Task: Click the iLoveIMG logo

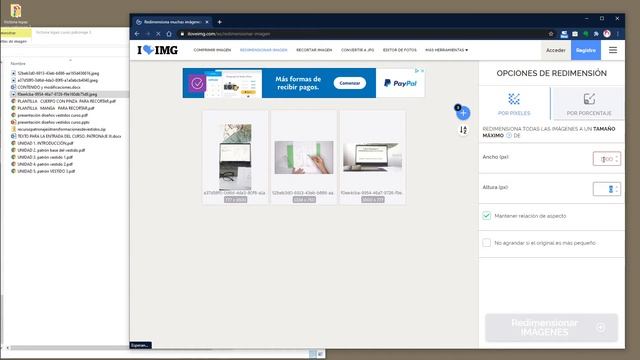Action: (158, 50)
